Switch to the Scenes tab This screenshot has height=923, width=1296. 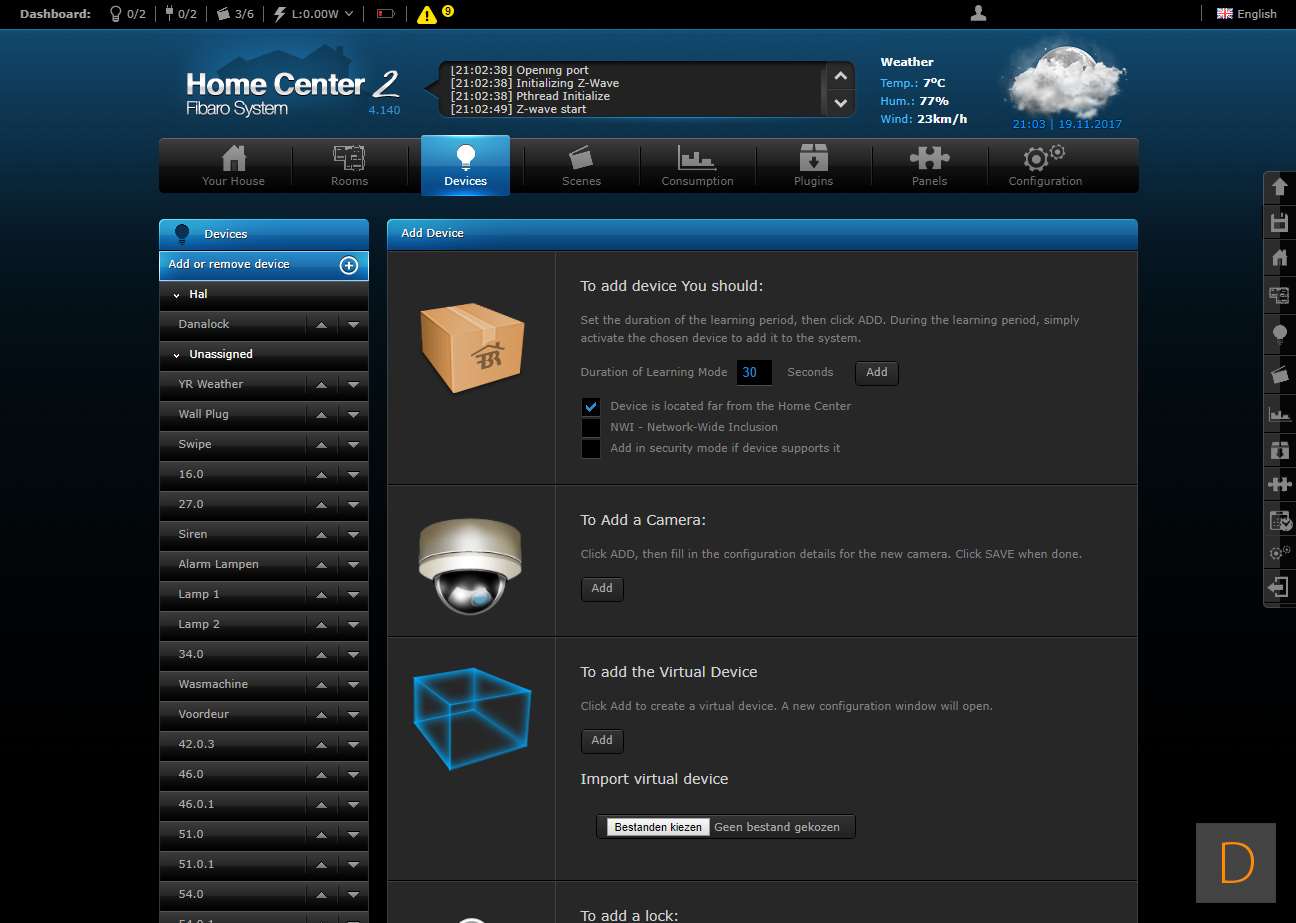coord(581,165)
